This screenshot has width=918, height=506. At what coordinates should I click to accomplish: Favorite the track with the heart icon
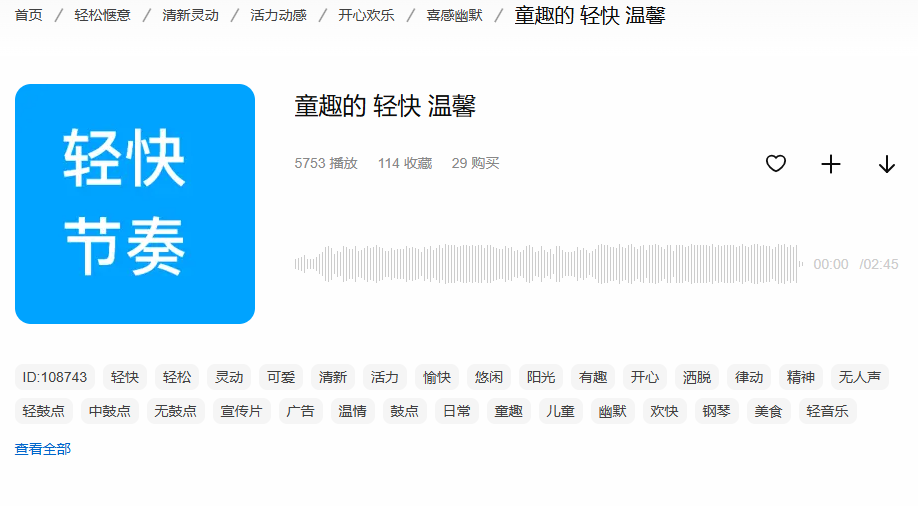pyautogui.click(x=776, y=163)
